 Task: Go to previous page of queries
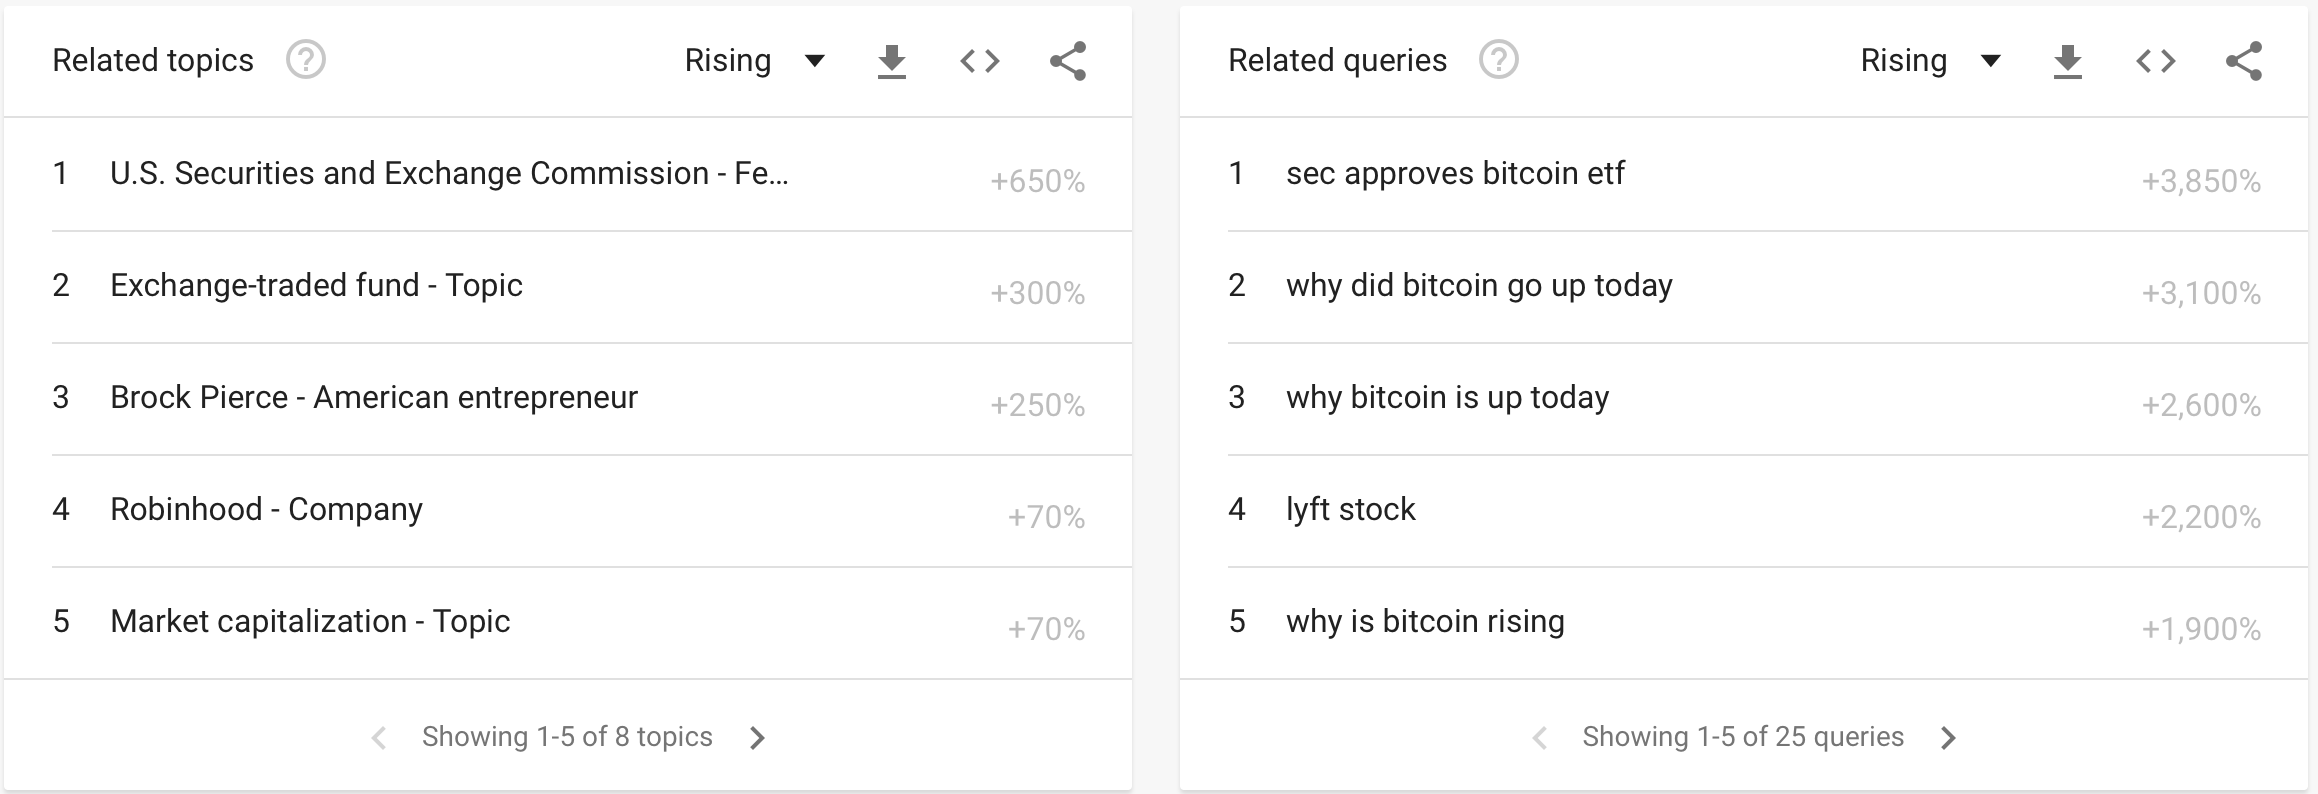pos(1540,738)
